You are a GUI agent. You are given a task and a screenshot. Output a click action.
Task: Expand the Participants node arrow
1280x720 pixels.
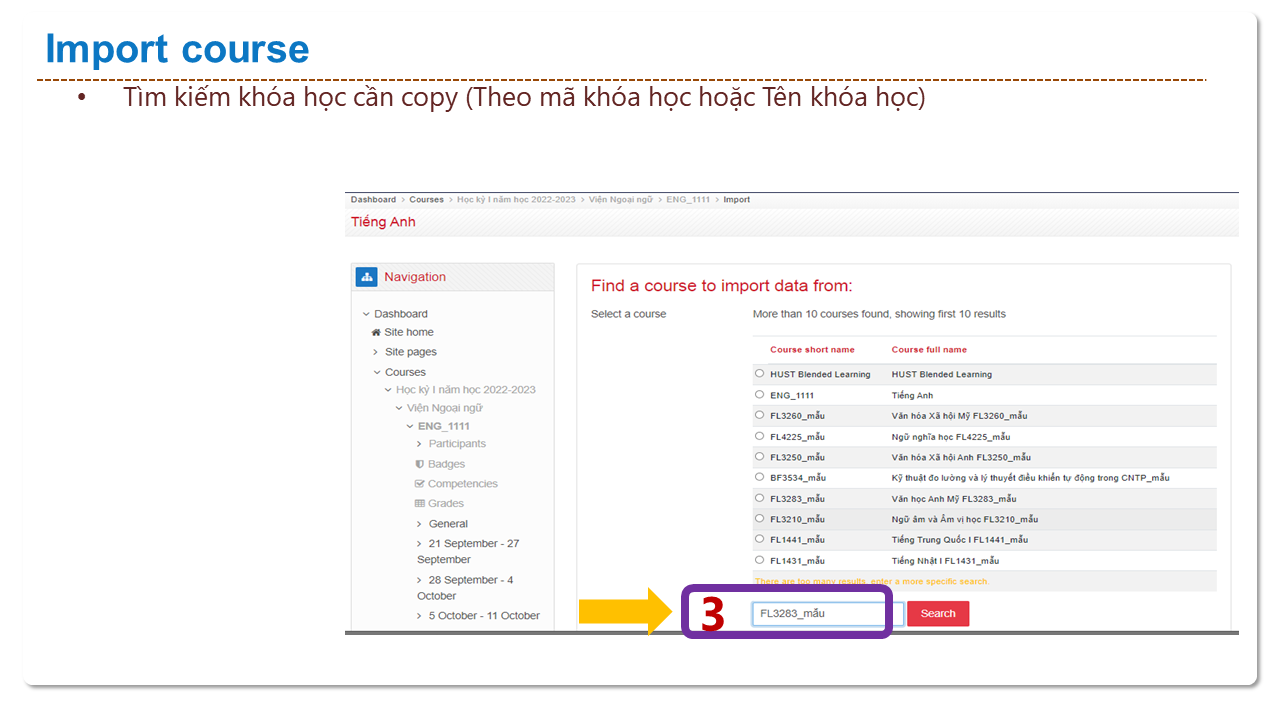[419, 444]
